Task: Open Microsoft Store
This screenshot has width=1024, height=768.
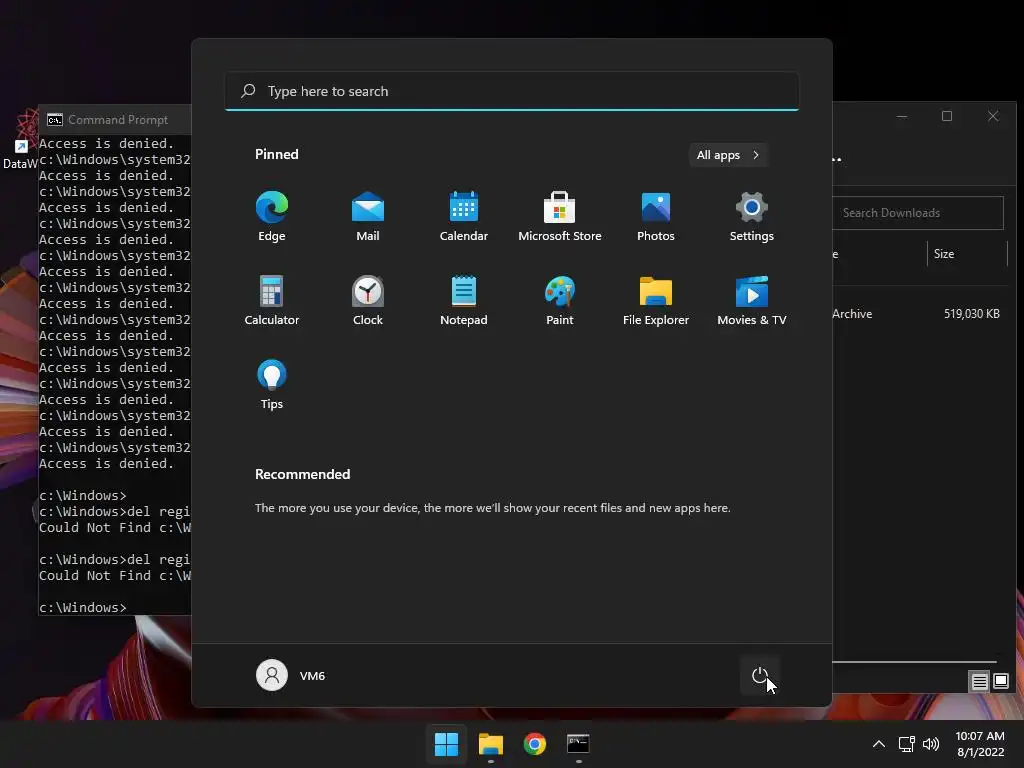Action: pos(560,216)
